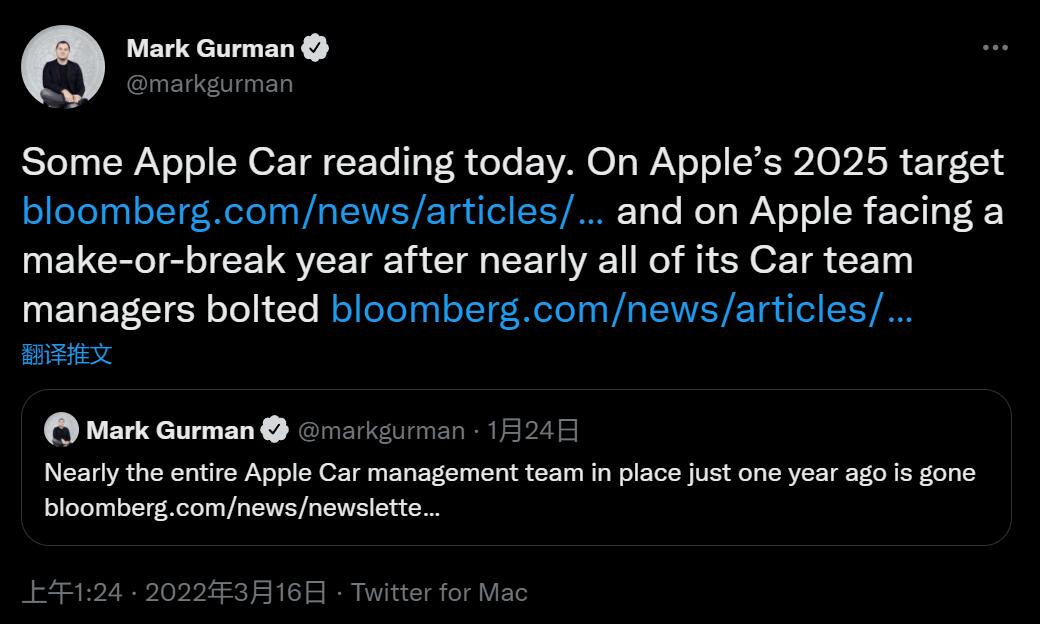Click the 上午1:24 · 2022年3月16日 timestamp
Screen dimensions: 1040x624
174,593
